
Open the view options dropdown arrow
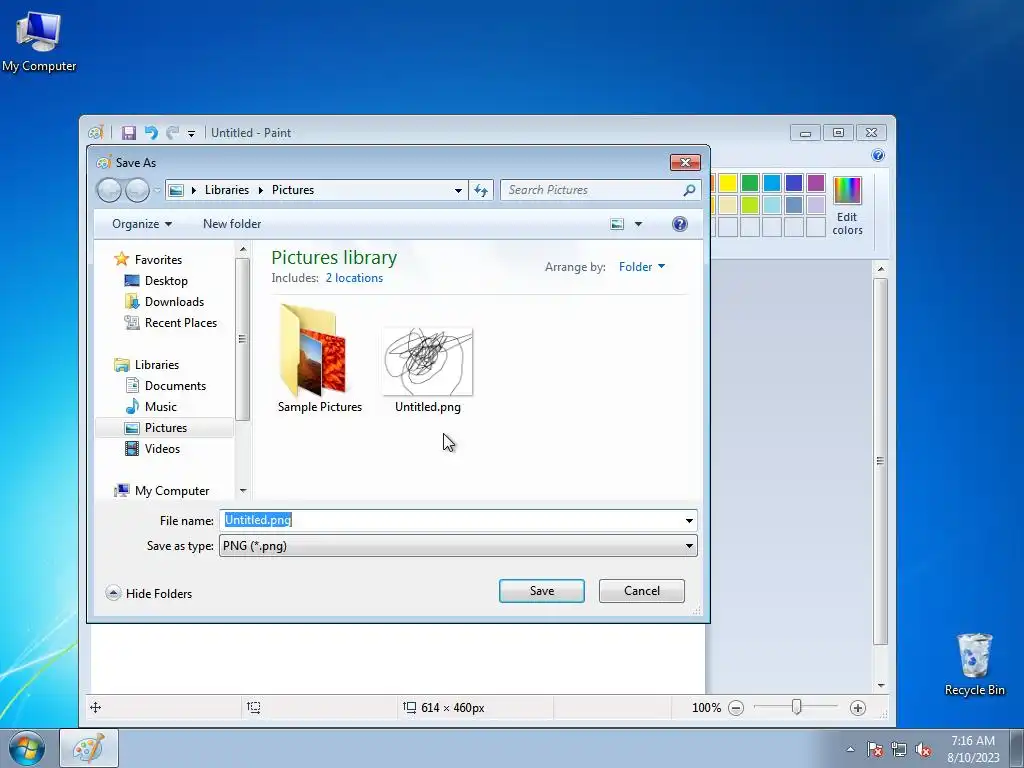638,224
